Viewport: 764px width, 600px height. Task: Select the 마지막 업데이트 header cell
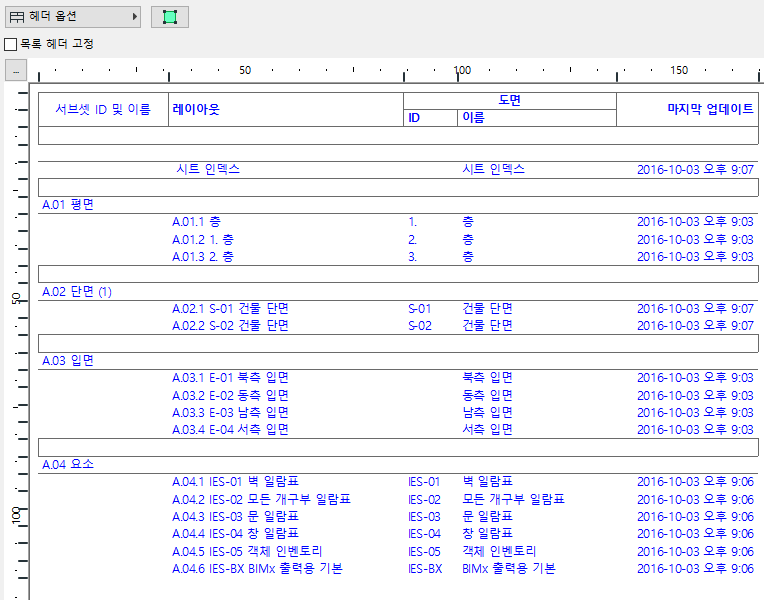[688, 110]
